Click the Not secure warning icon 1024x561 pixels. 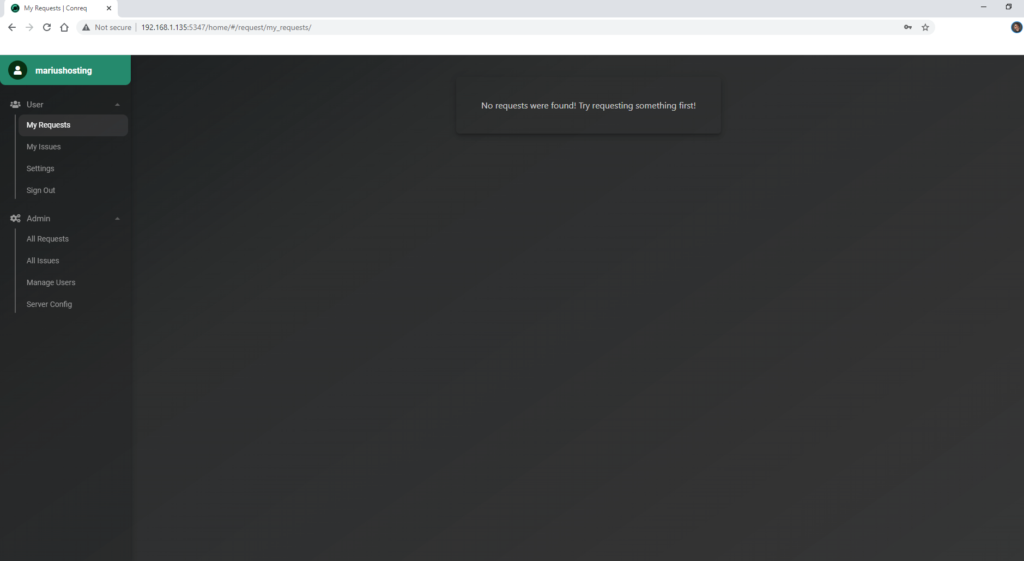86,27
